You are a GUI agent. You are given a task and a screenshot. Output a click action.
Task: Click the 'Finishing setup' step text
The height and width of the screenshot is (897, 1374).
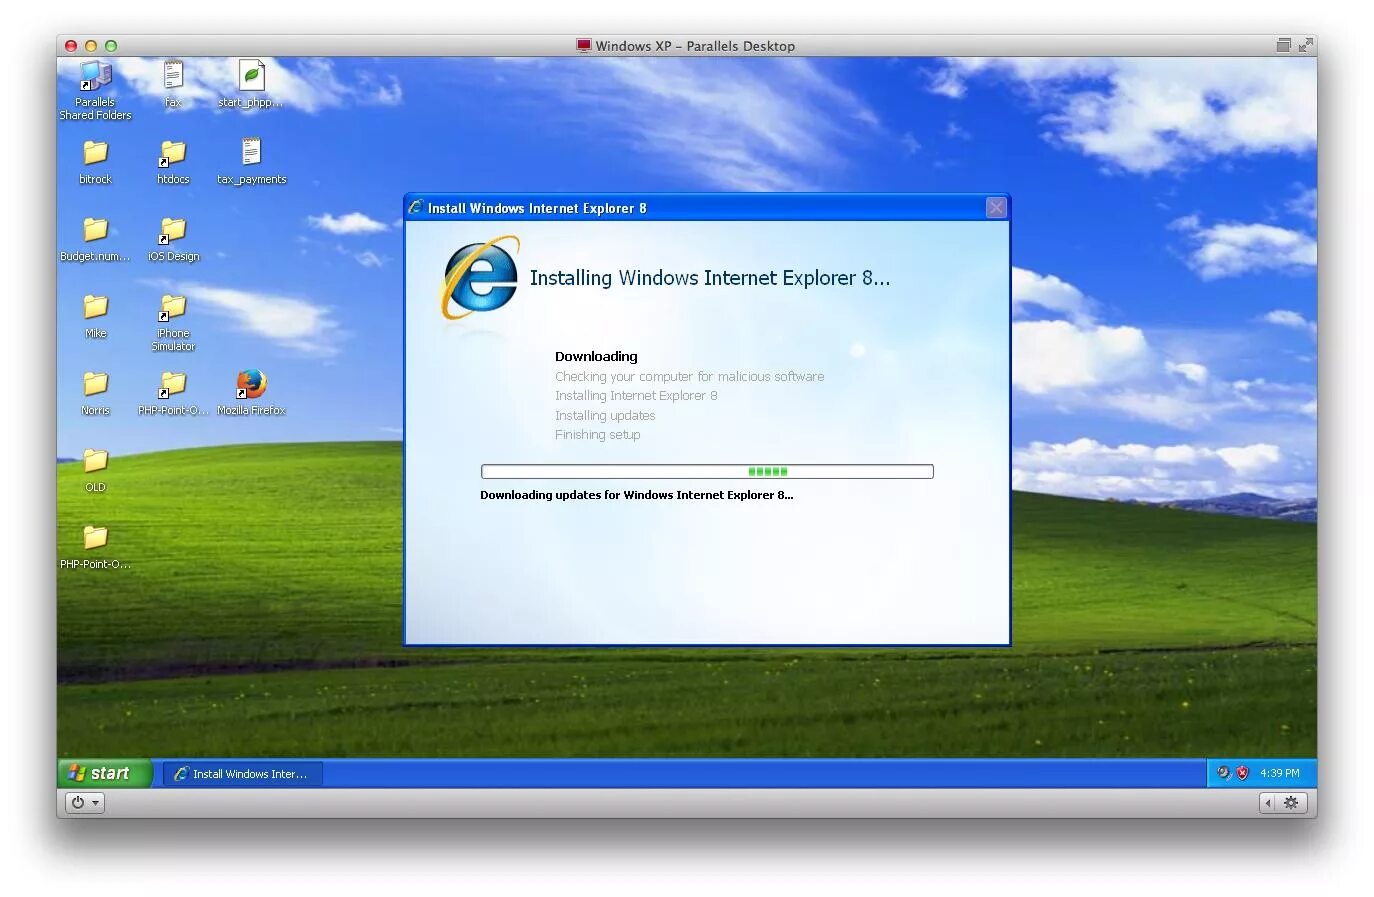tap(598, 434)
